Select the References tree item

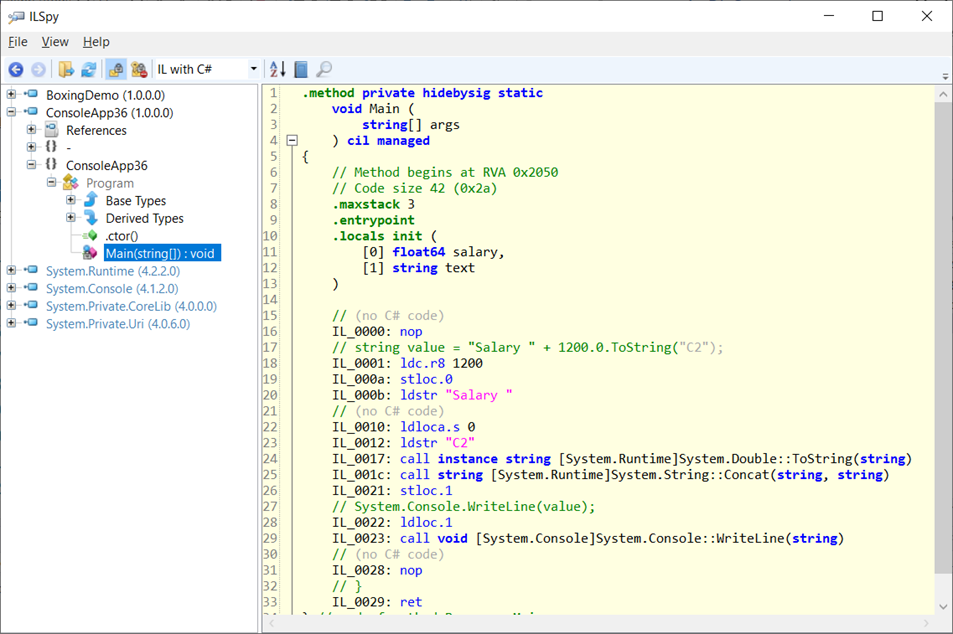pos(96,131)
